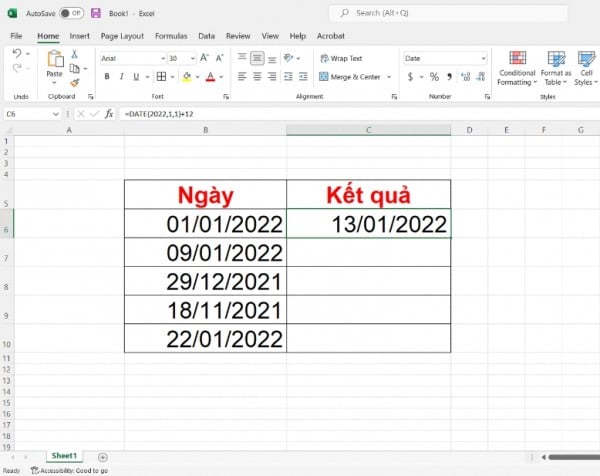This screenshot has width=600, height=476.
Task: Open the Number dialog launcher
Action: [x=487, y=97]
